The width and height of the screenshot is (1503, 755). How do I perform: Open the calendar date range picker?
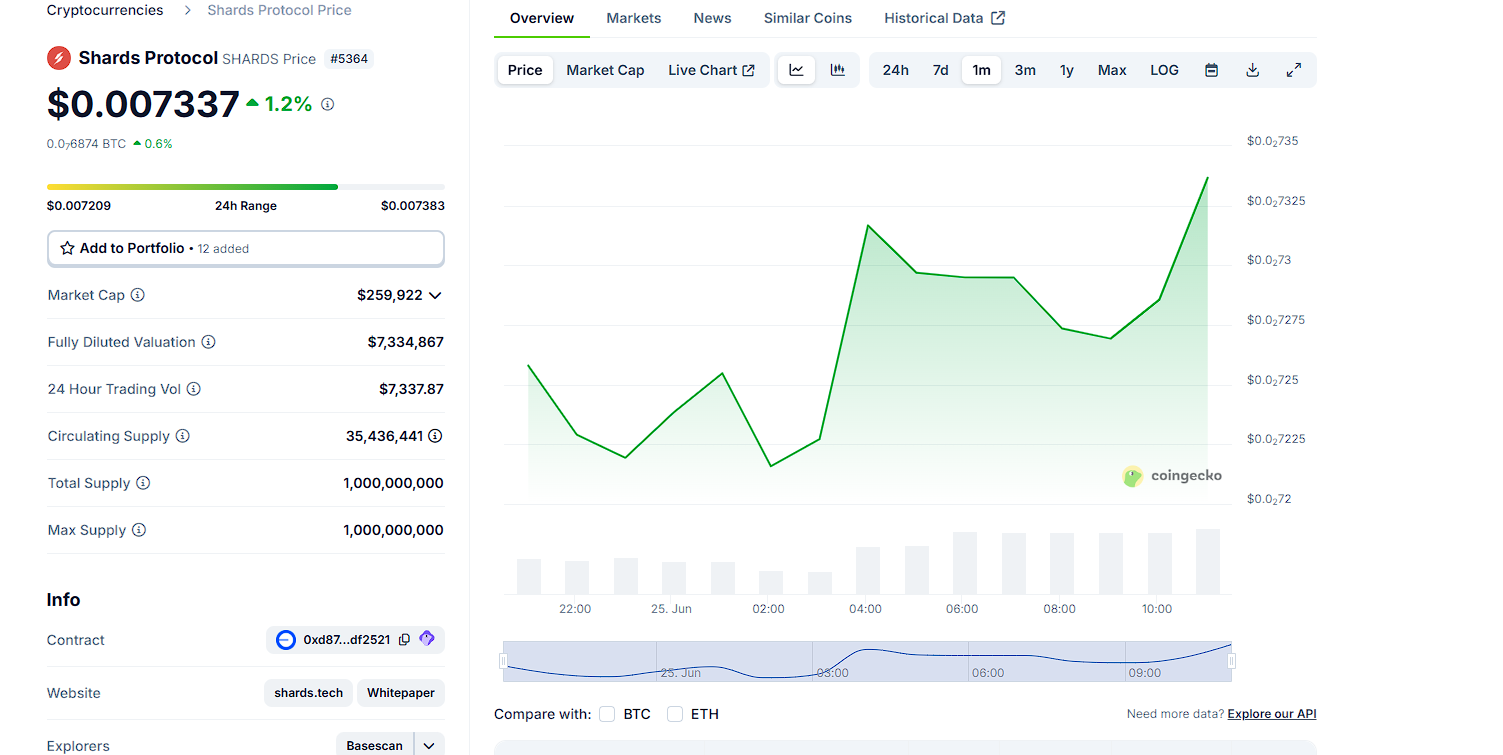tap(1211, 70)
